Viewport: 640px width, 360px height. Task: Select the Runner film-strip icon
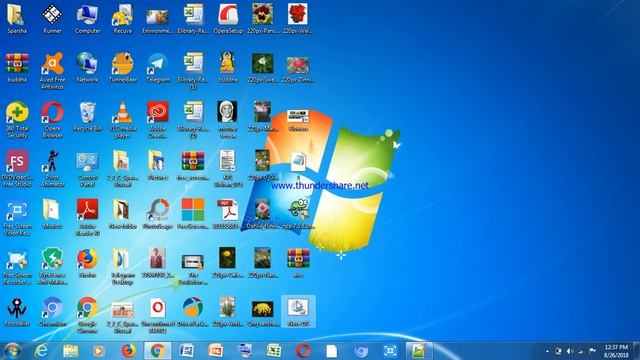pyautogui.click(x=52, y=18)
